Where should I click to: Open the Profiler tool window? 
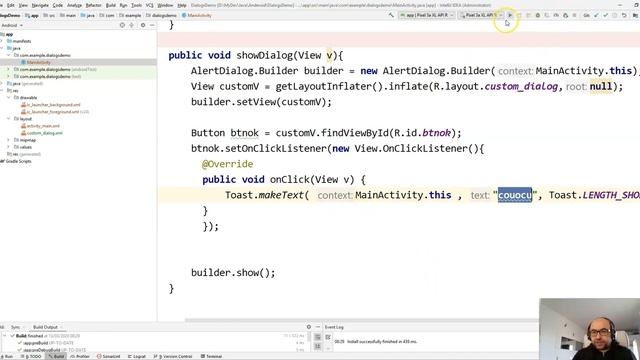pyautogui.click(x=80, y=356)
